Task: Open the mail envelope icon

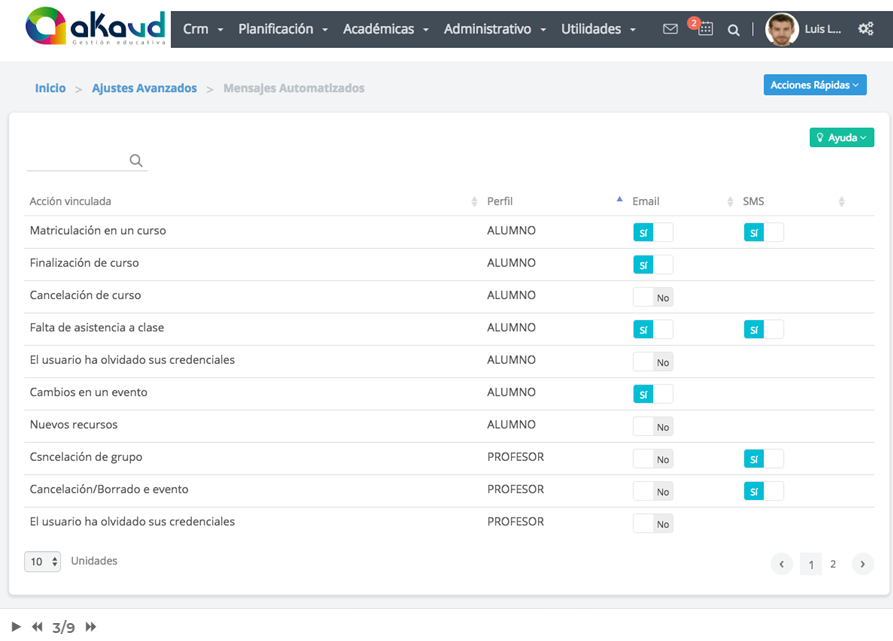Action: (x=670, y=29)
